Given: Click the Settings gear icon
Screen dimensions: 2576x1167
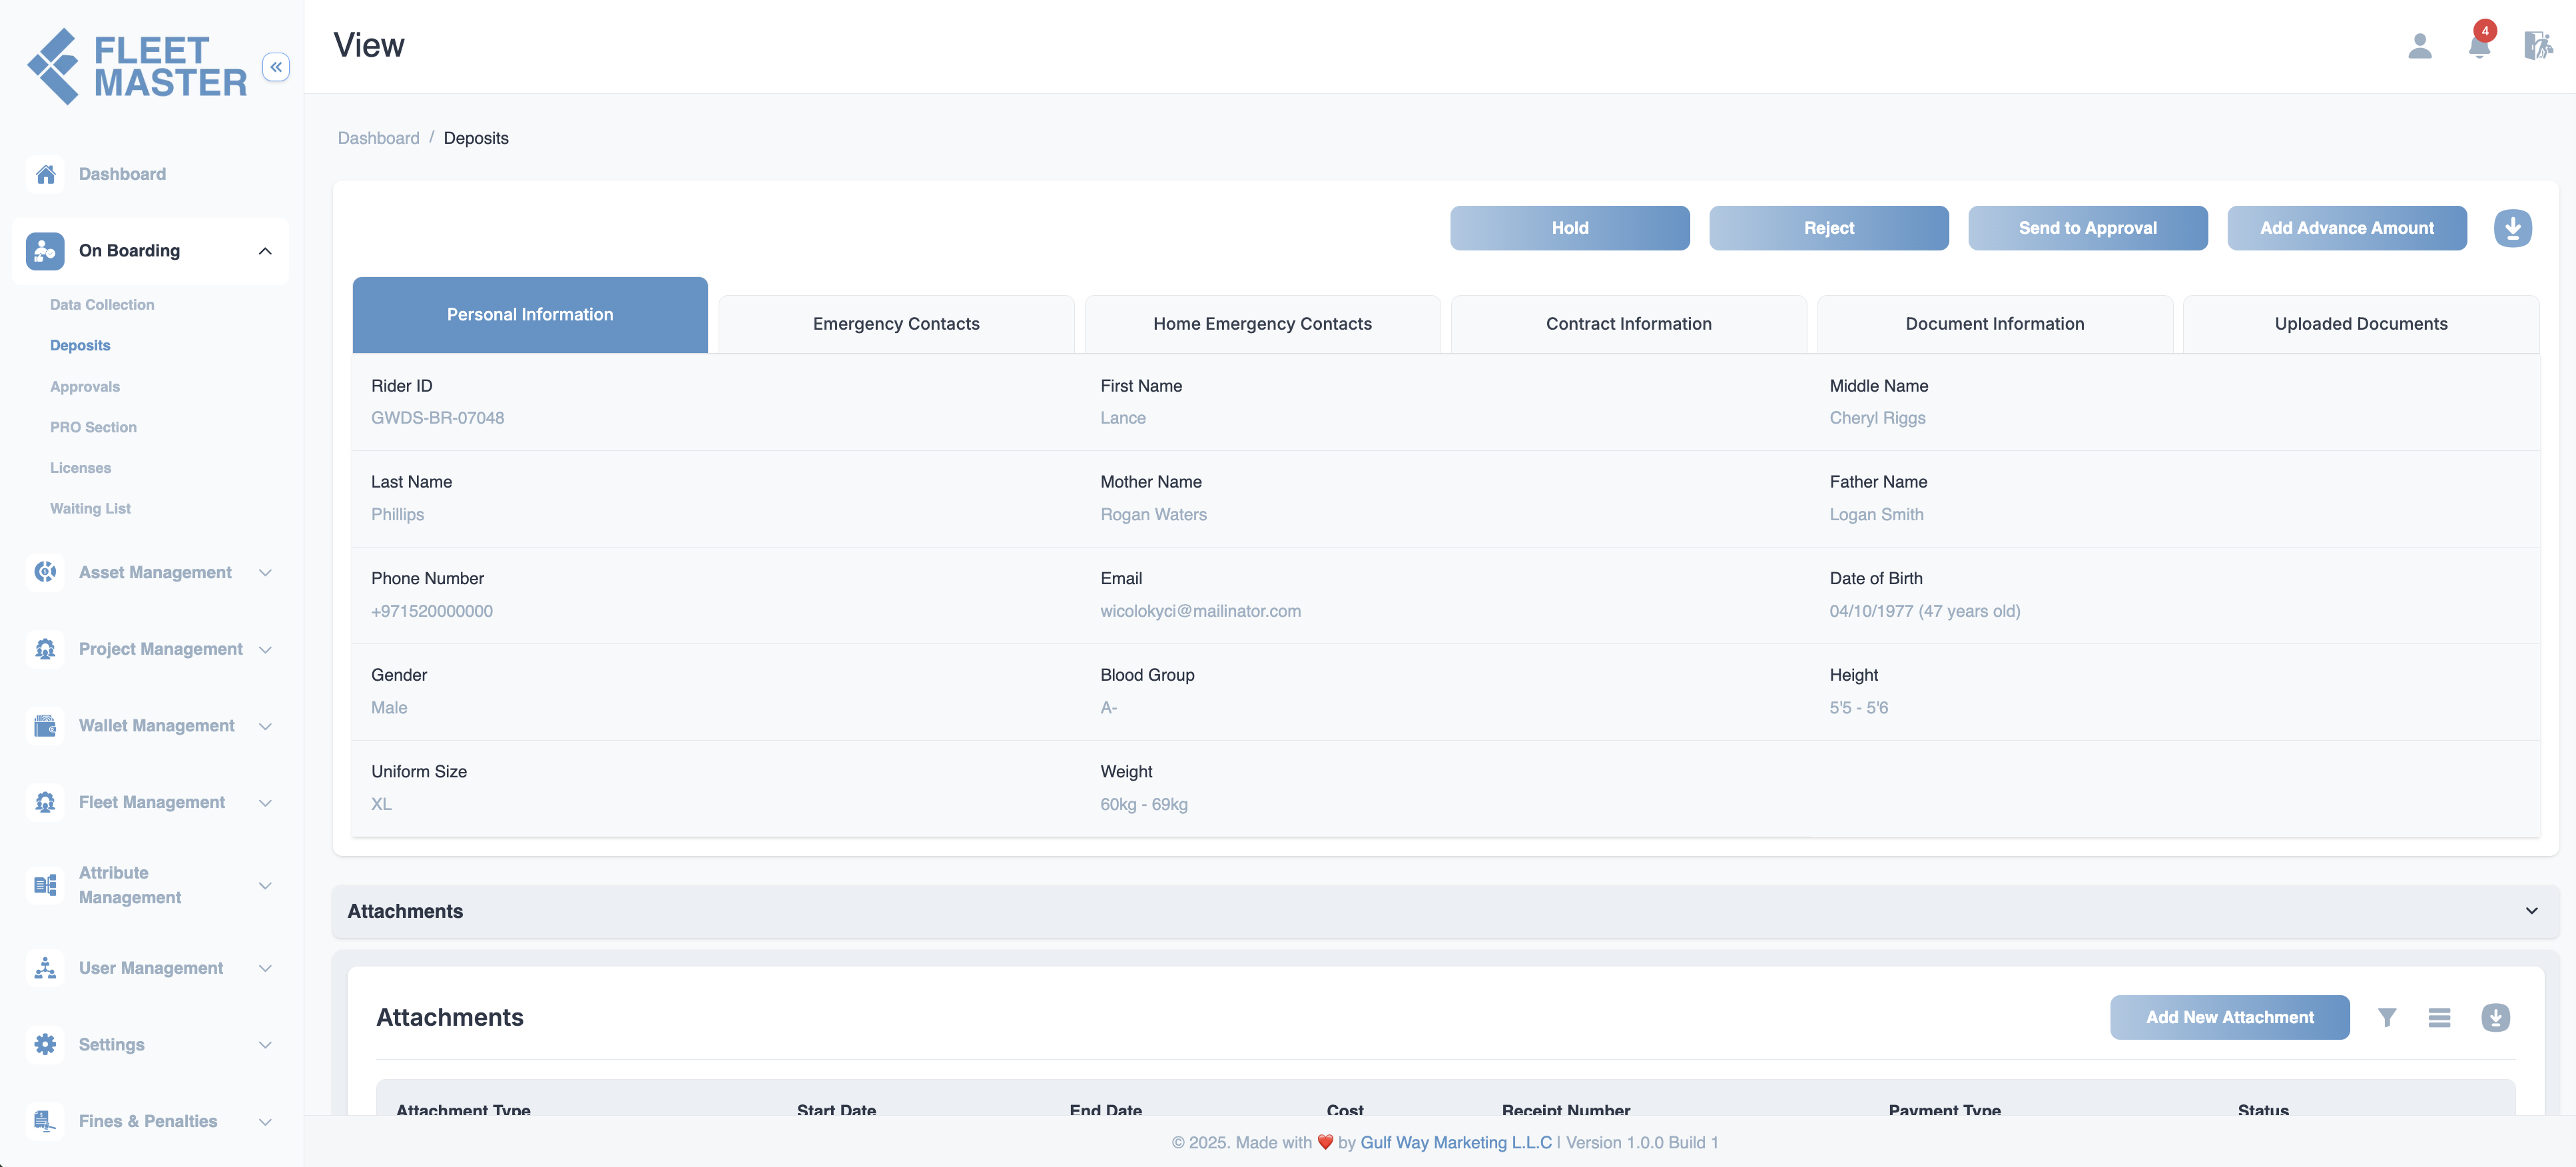Looking at the screenshot, I should click(x=45, y=1044).
